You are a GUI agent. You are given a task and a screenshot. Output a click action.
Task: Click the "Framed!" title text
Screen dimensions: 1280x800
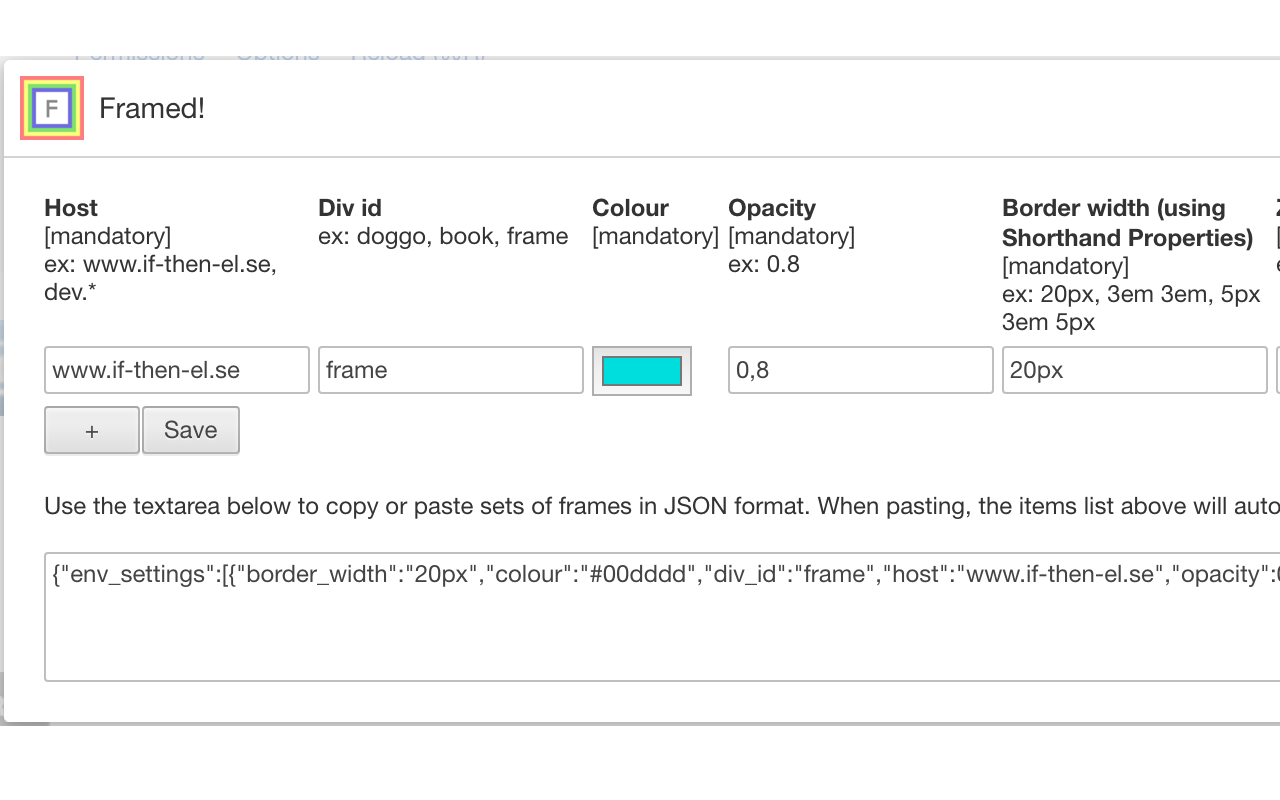point(152,108)
